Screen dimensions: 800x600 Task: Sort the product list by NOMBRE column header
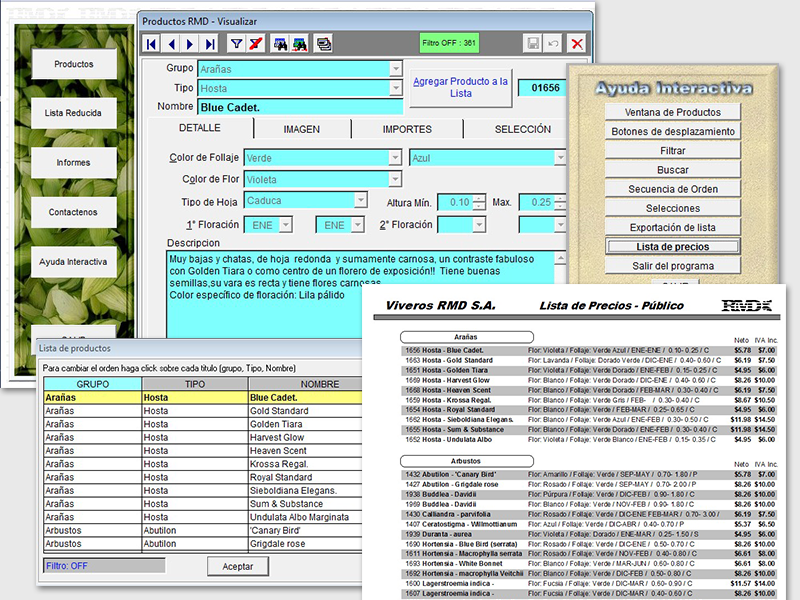pyautogui.click(x=306, y=384)
